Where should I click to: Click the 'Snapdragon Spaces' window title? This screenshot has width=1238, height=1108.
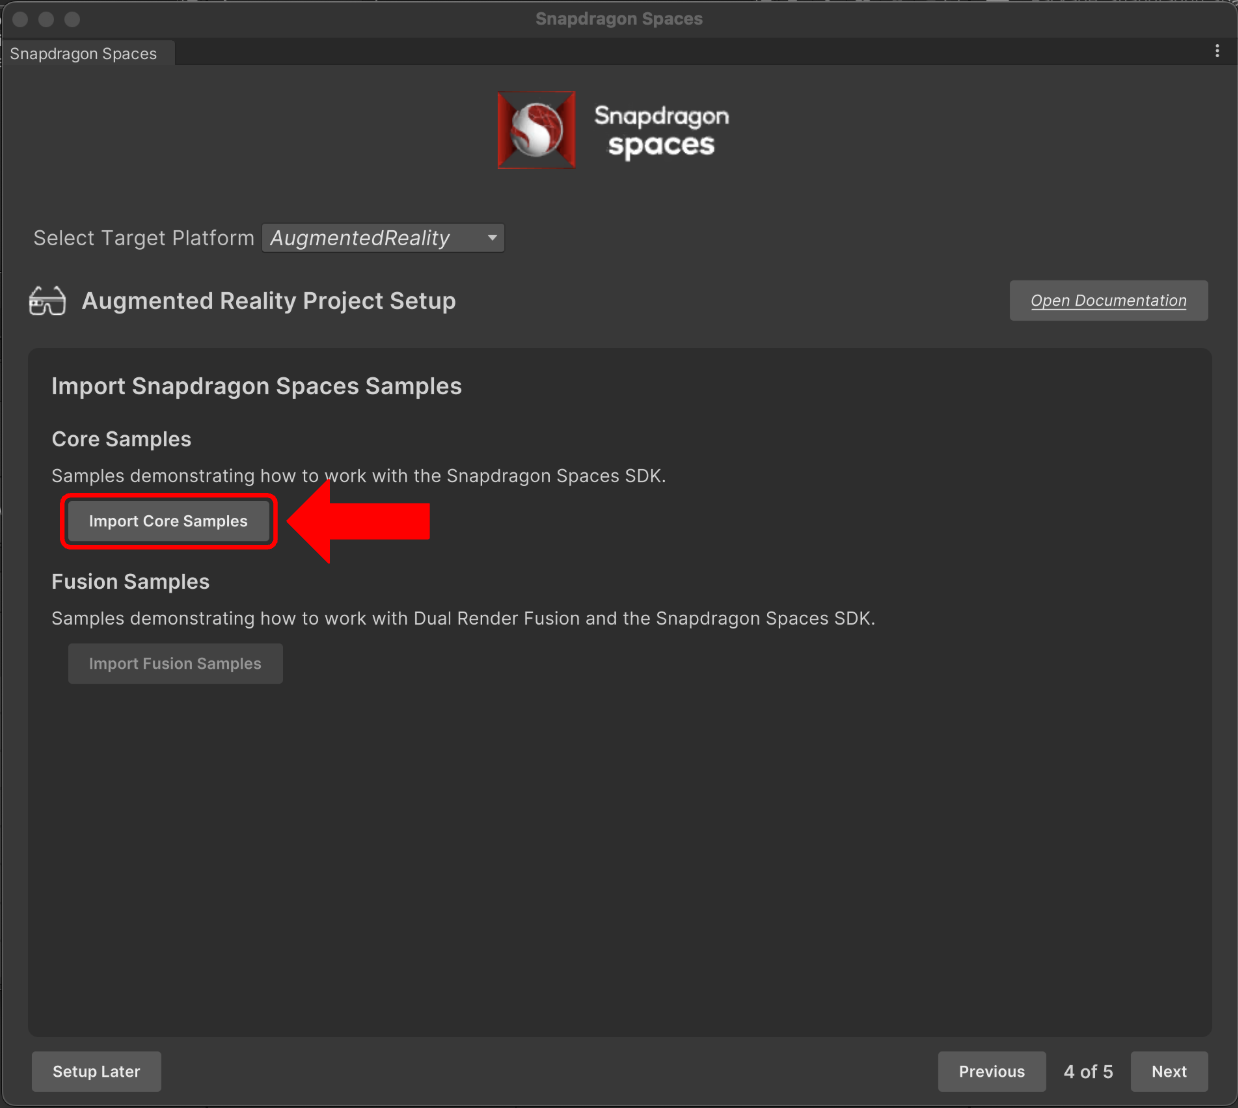click(619, 19)
